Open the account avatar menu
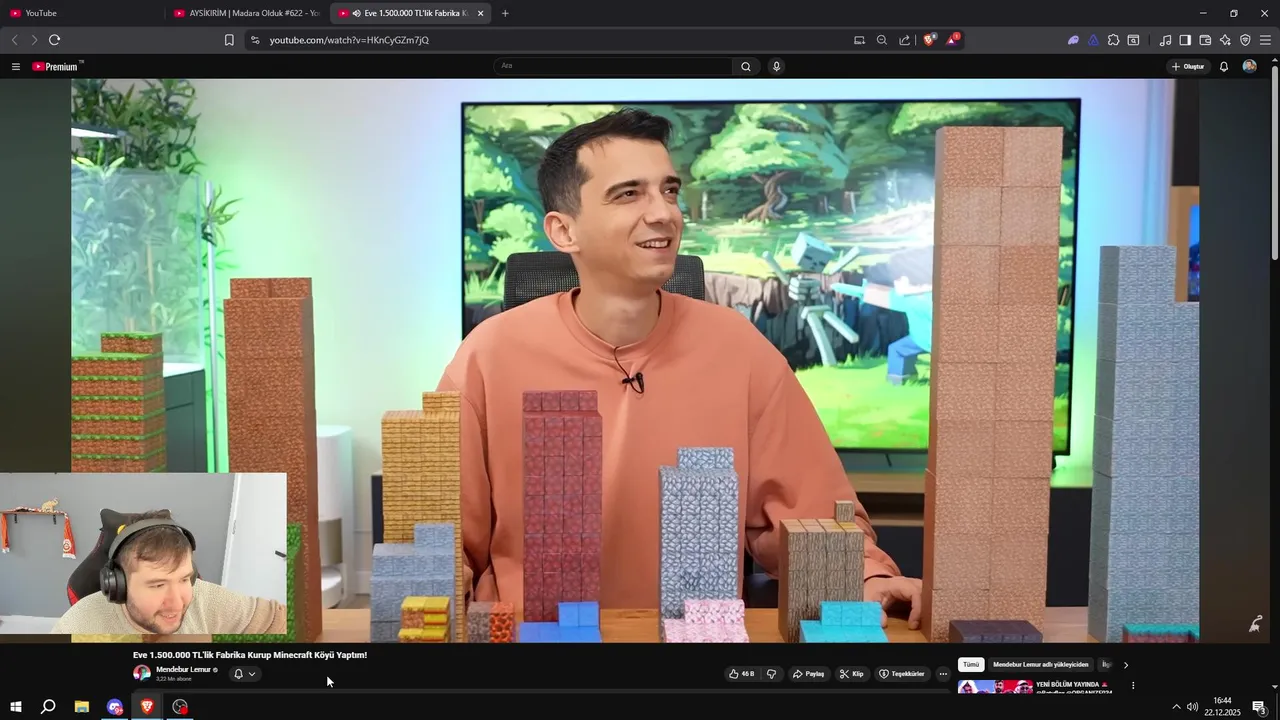The width and height of the screenshot is (1280, 720). pos(1249,67)
